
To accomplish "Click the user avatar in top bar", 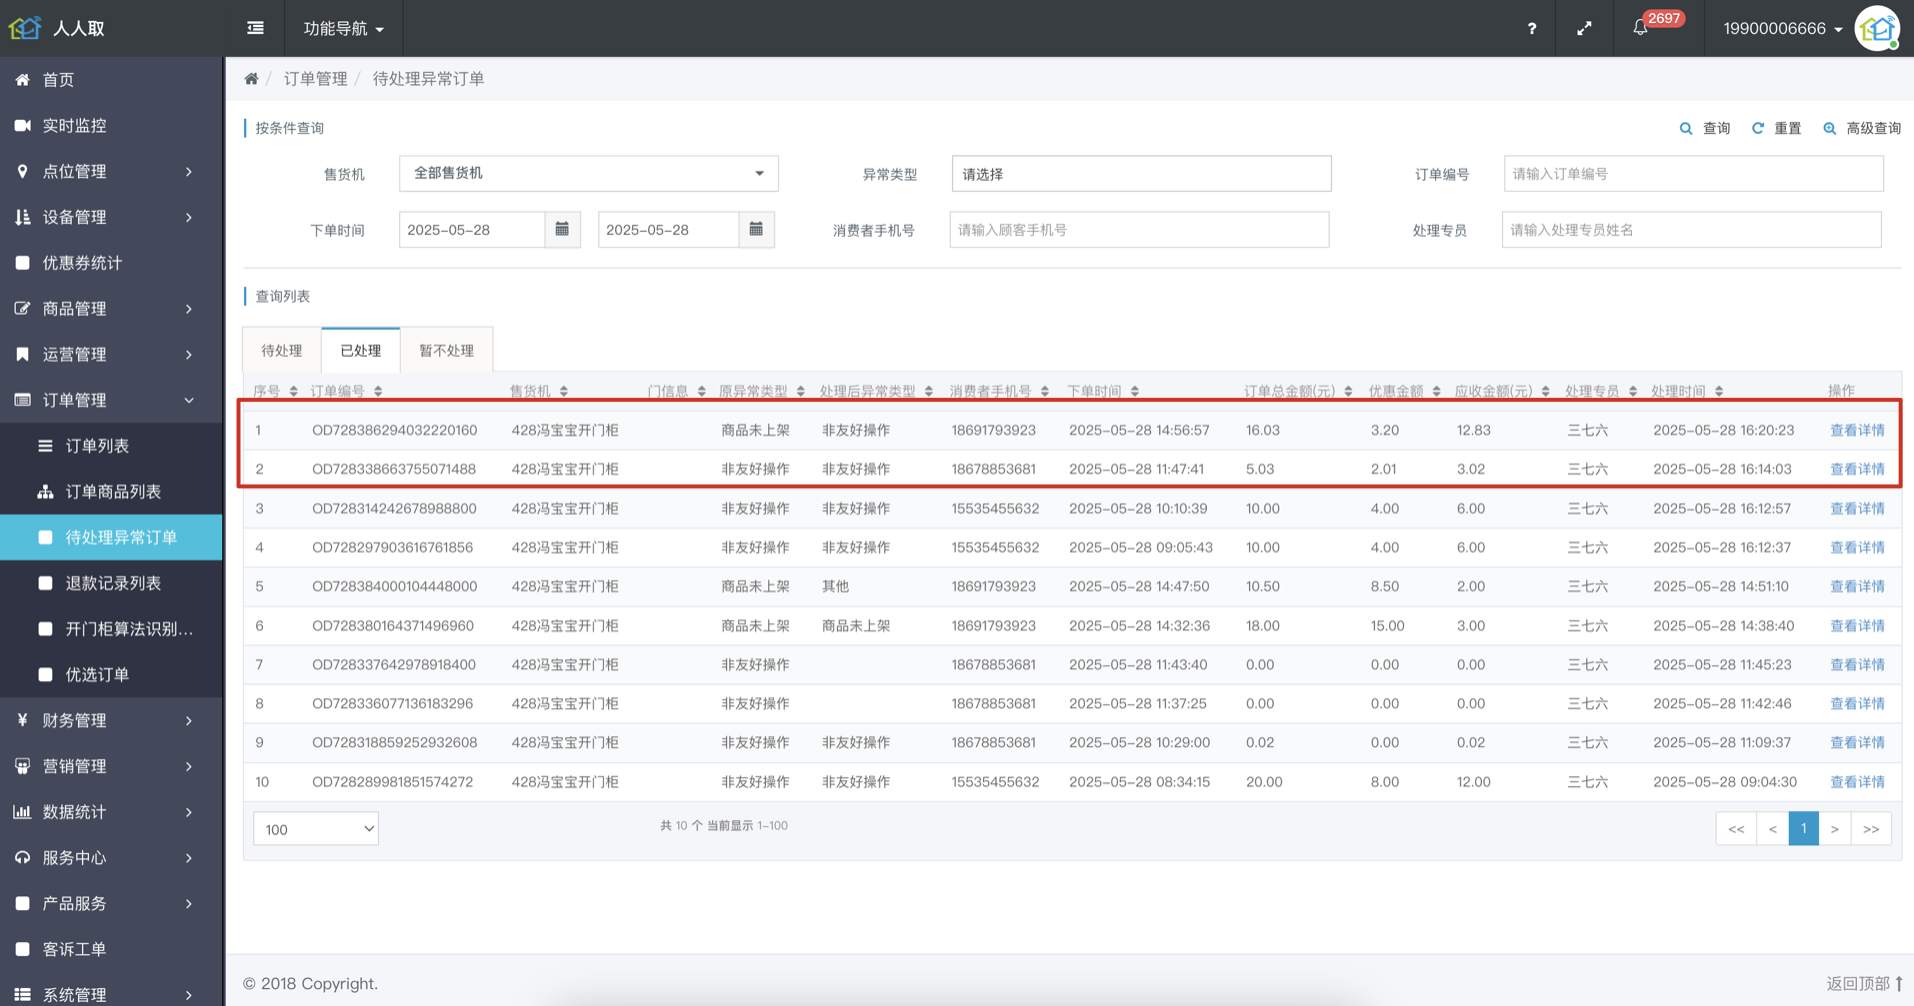I will tap(1878, 29).
